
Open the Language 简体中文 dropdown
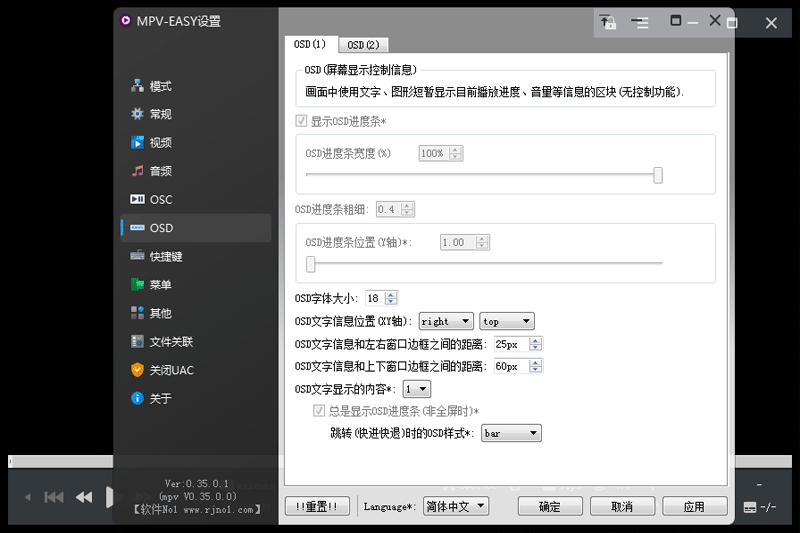pos(456,506)
